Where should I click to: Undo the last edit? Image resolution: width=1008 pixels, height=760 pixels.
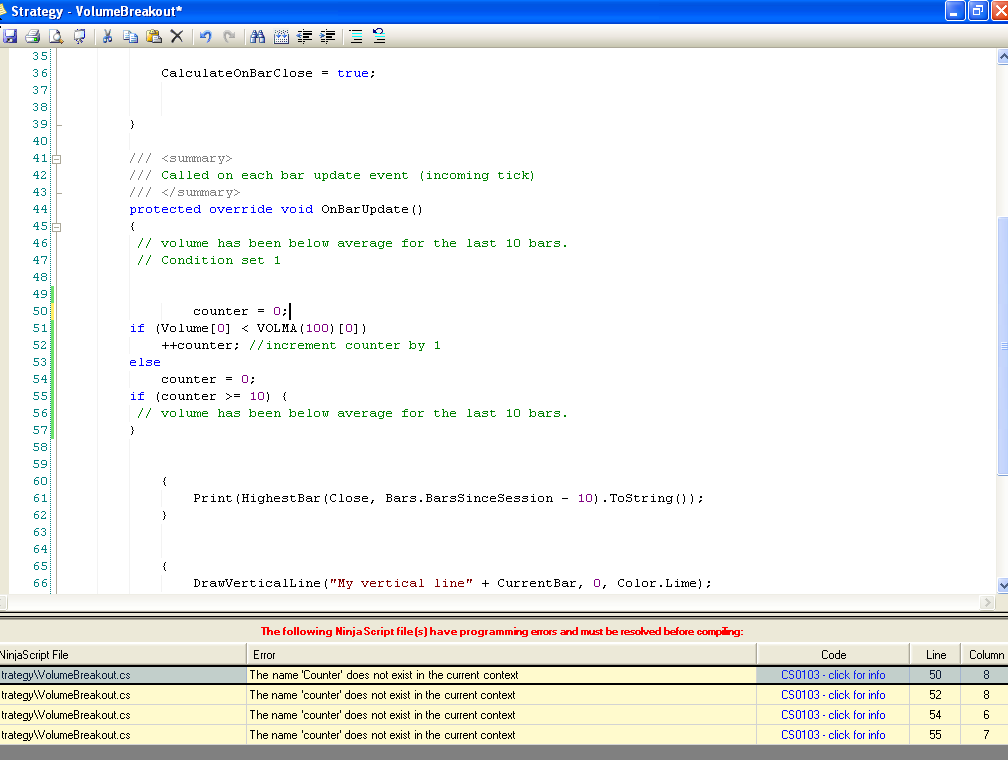pos(206,36)
